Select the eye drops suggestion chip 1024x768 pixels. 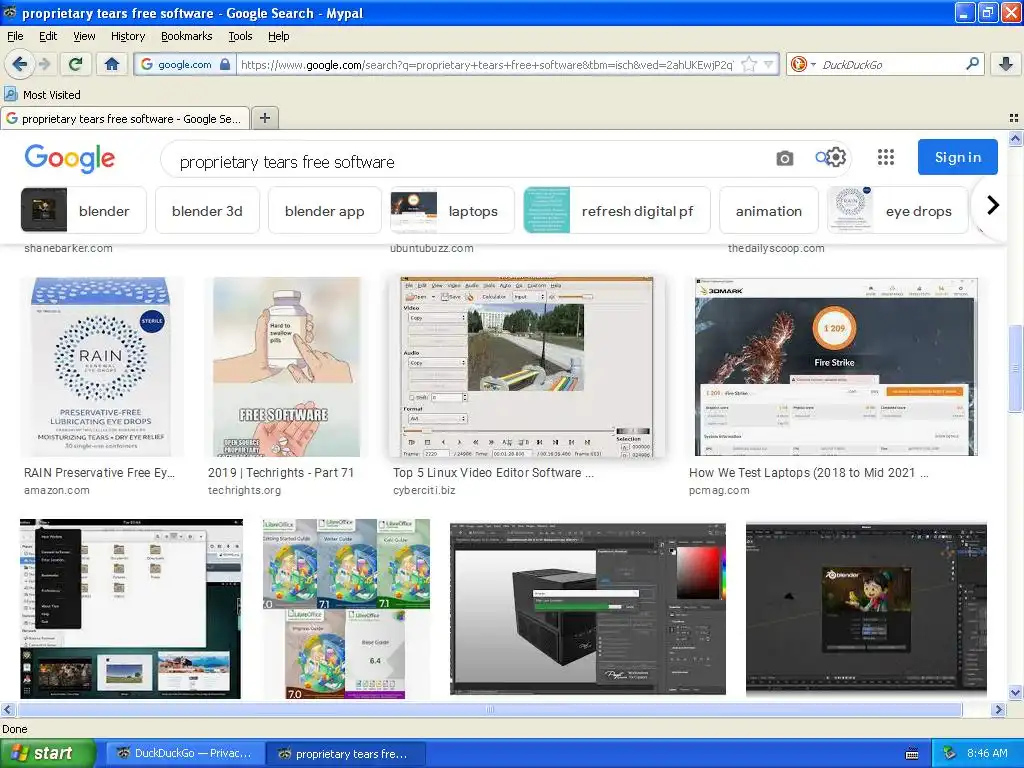[897, 210]
